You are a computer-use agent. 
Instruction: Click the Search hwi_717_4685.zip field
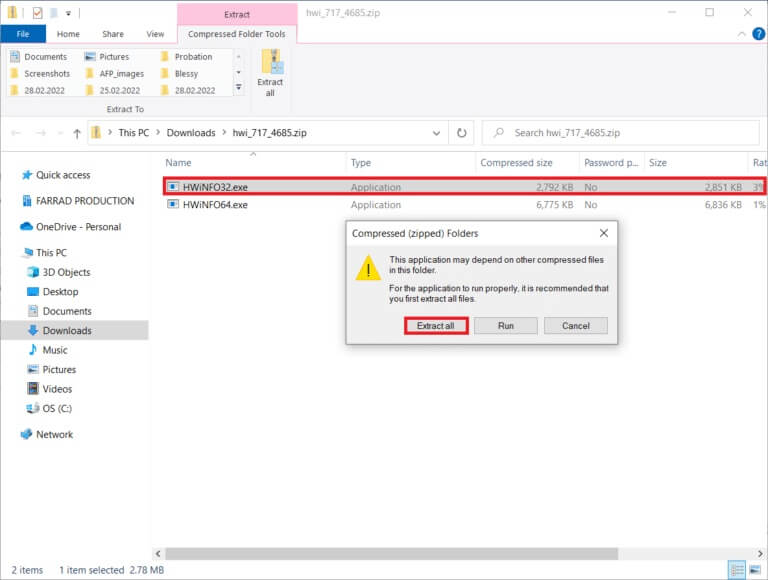[621, 133]
